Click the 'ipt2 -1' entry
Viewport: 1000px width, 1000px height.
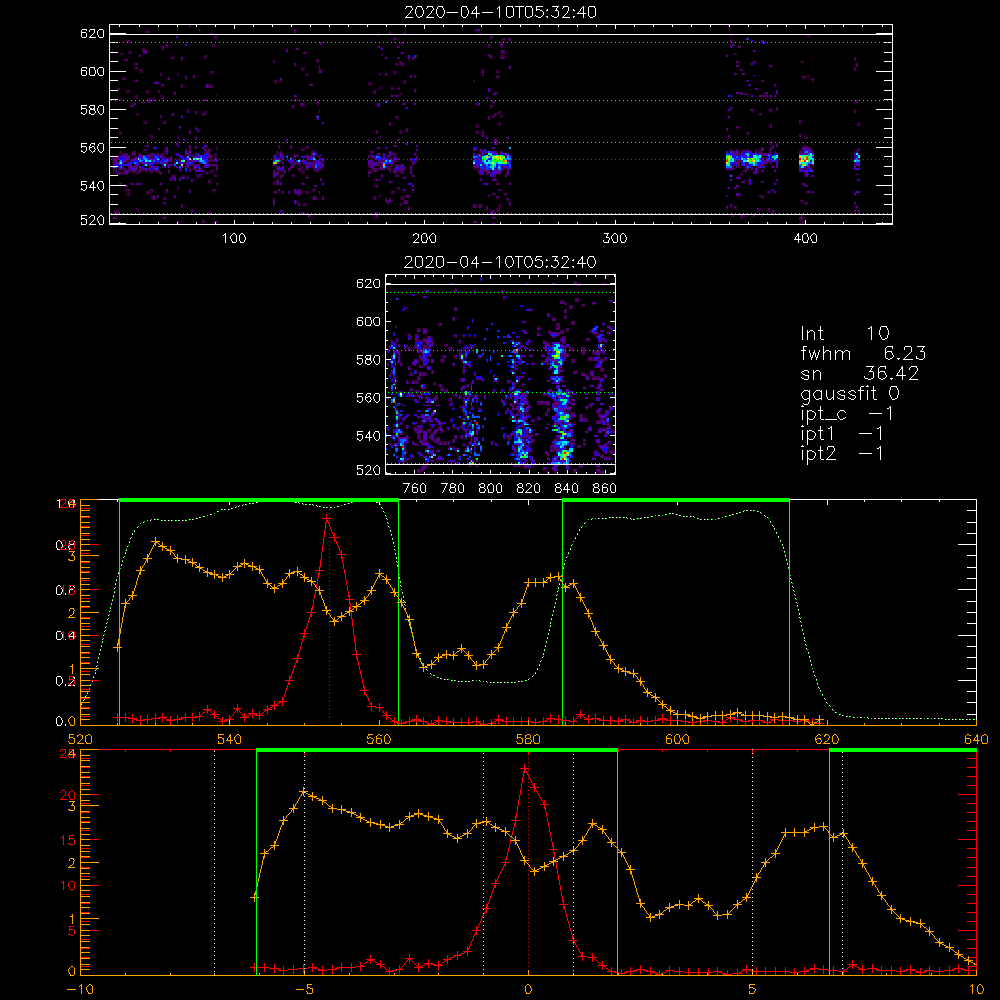point(842,453)
